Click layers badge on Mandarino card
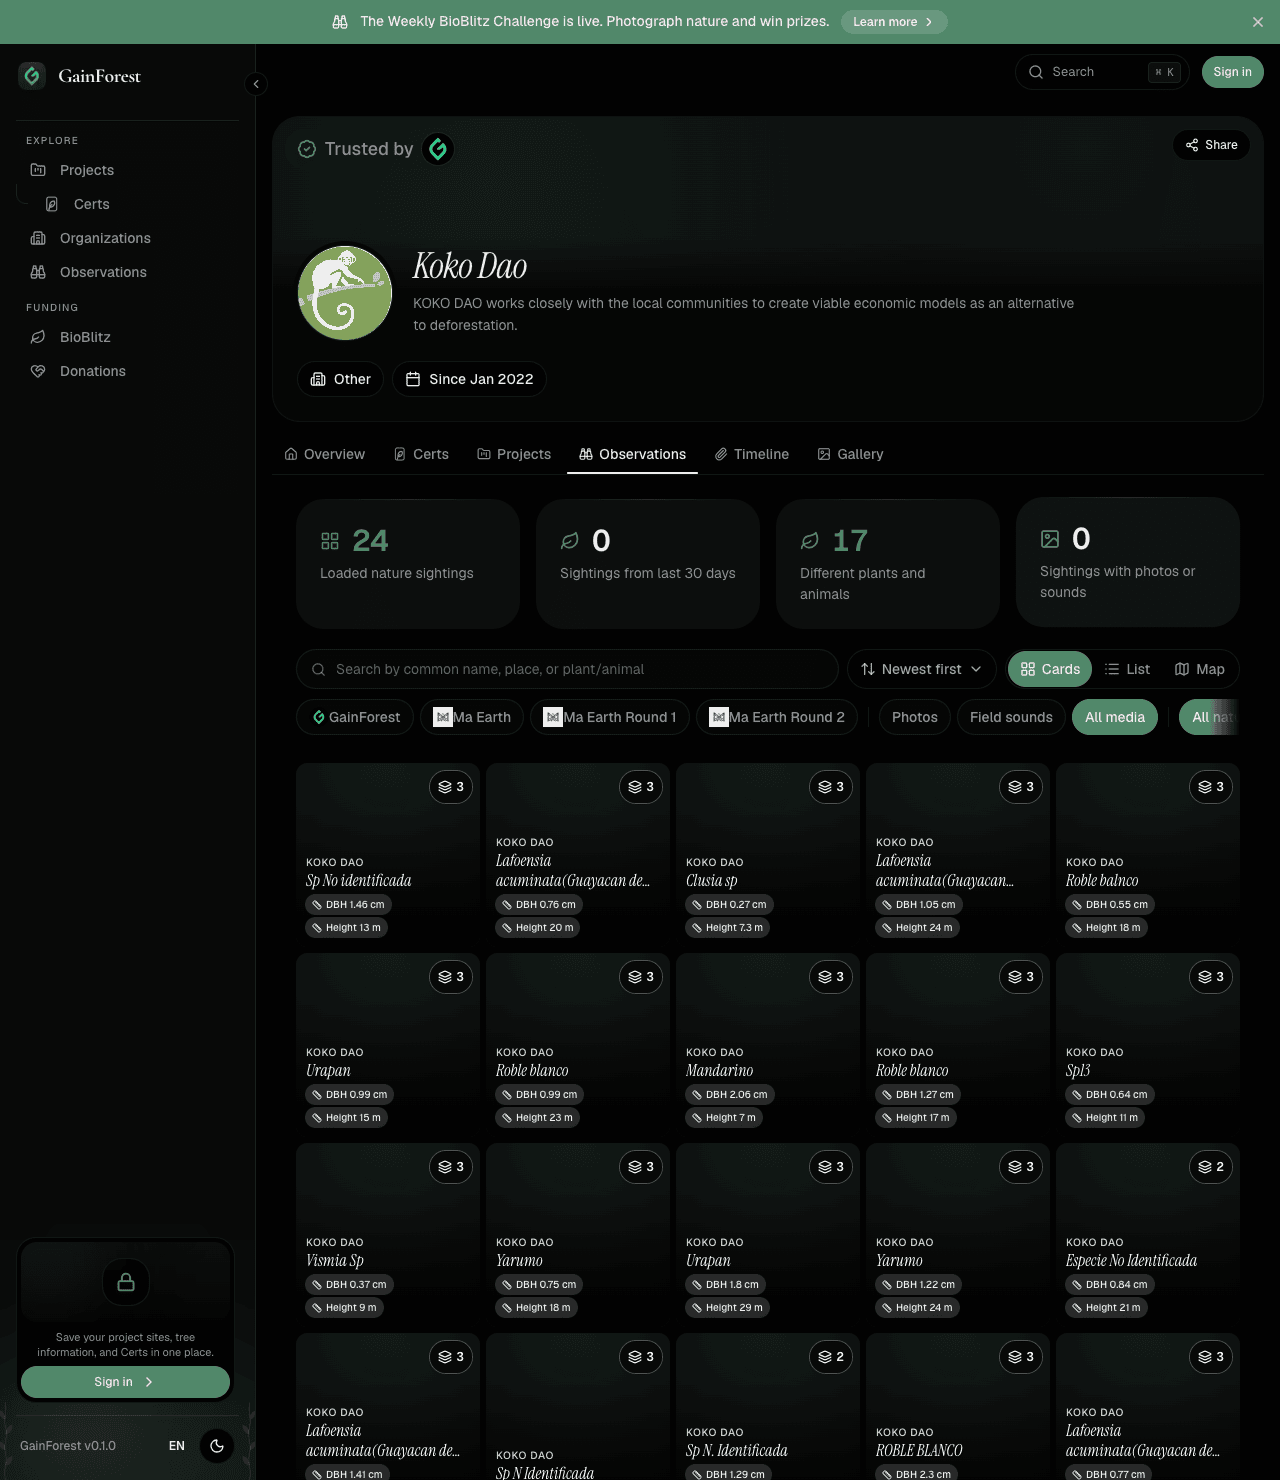The width and height of the screenshot is (1280, 1480). click(x=831, y=977)
